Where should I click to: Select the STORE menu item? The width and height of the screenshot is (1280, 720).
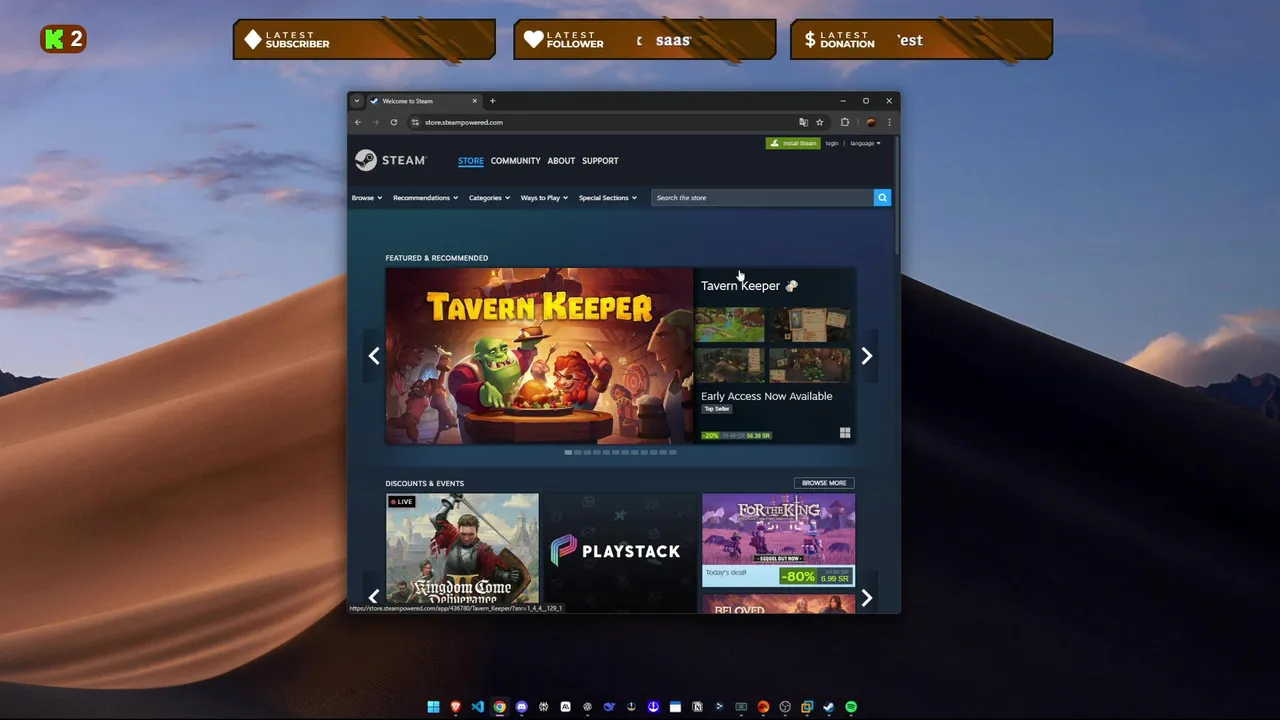(x=471, y=161)
